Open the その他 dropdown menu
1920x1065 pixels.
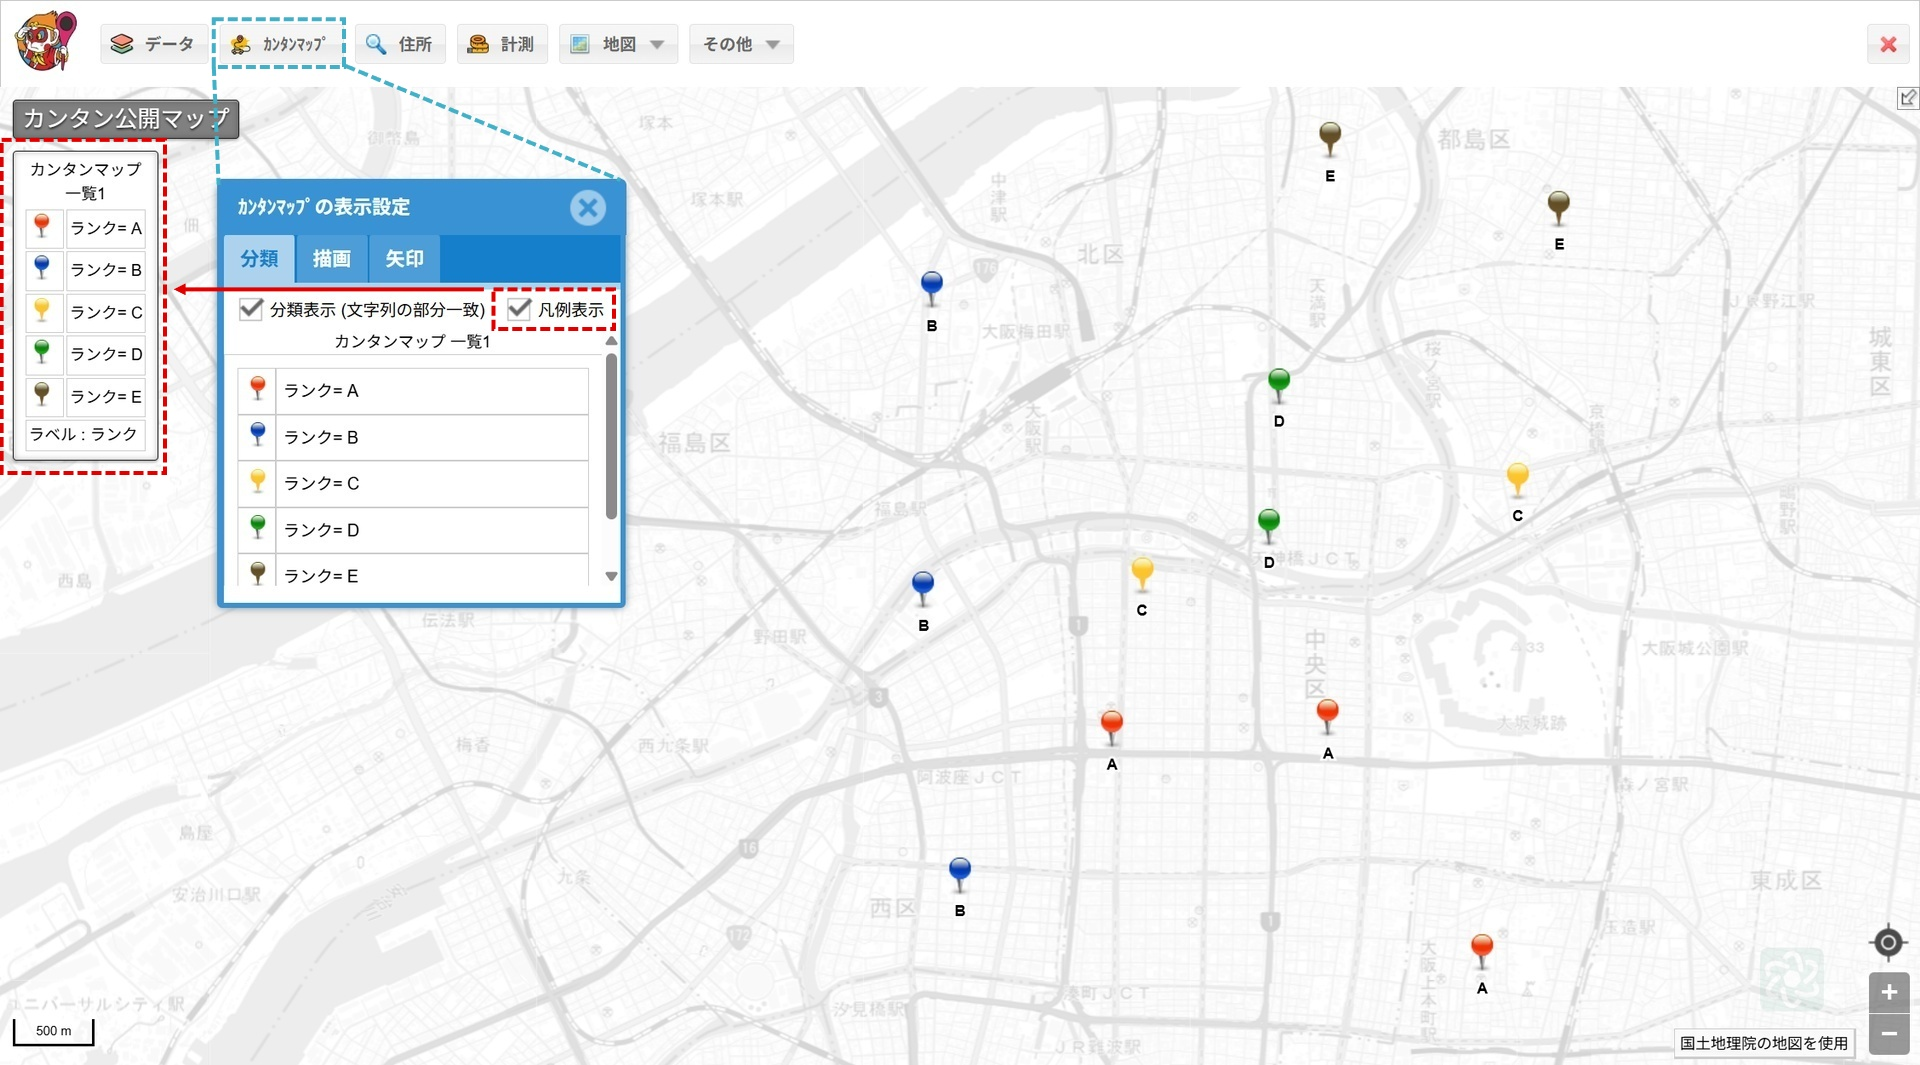click(740, 44)
